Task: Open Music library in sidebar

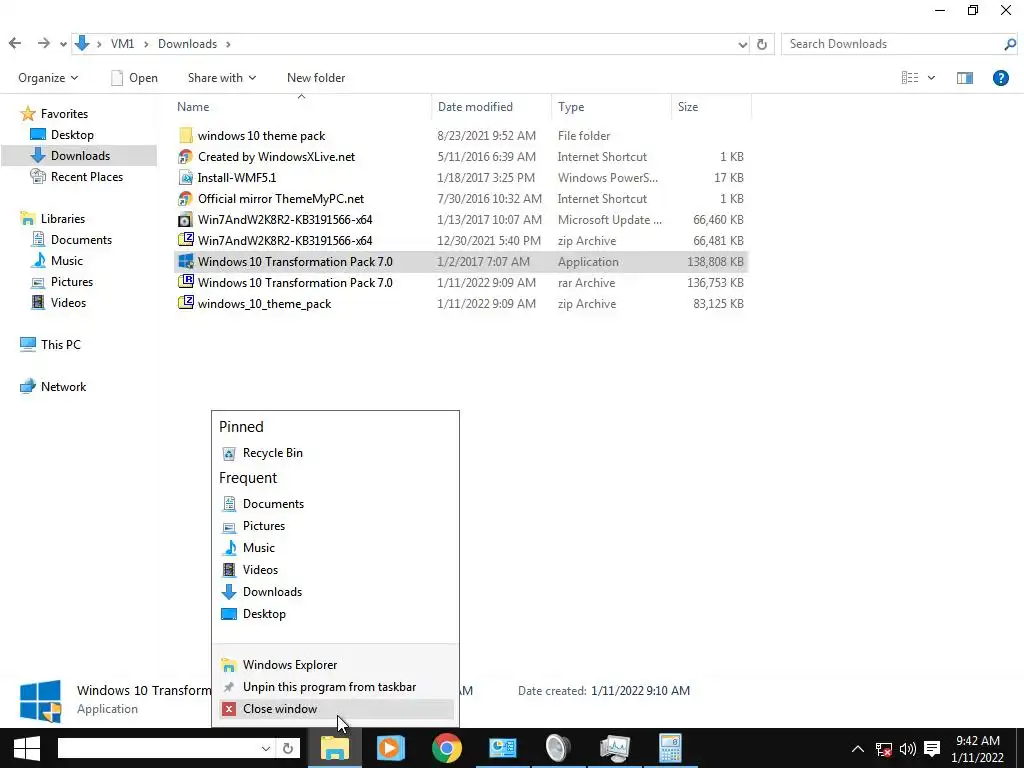Action: click(57, 261)
